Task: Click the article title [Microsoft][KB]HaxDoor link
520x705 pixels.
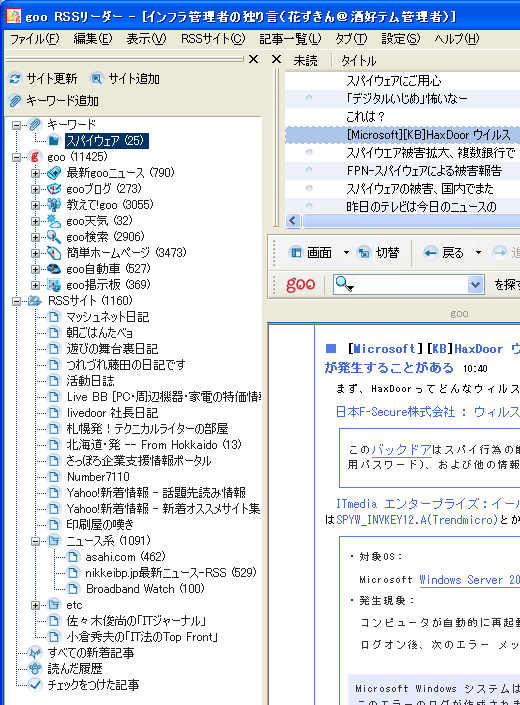Action: pos(422,358)
